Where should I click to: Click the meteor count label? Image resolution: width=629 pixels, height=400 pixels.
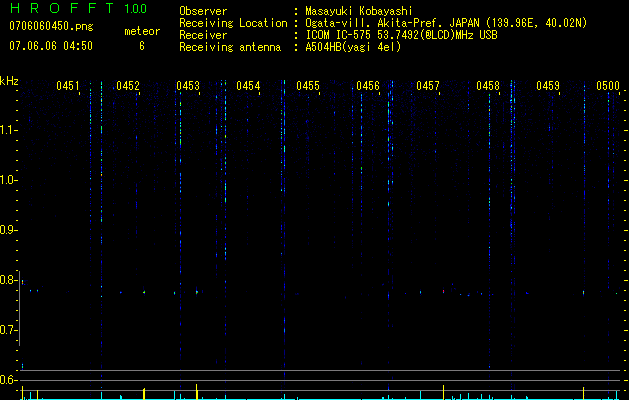click(x=142, y=31)
